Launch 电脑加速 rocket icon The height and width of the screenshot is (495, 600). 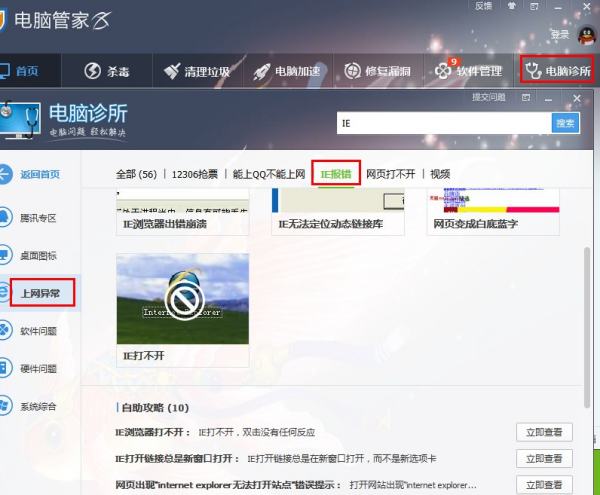(262, 72)
